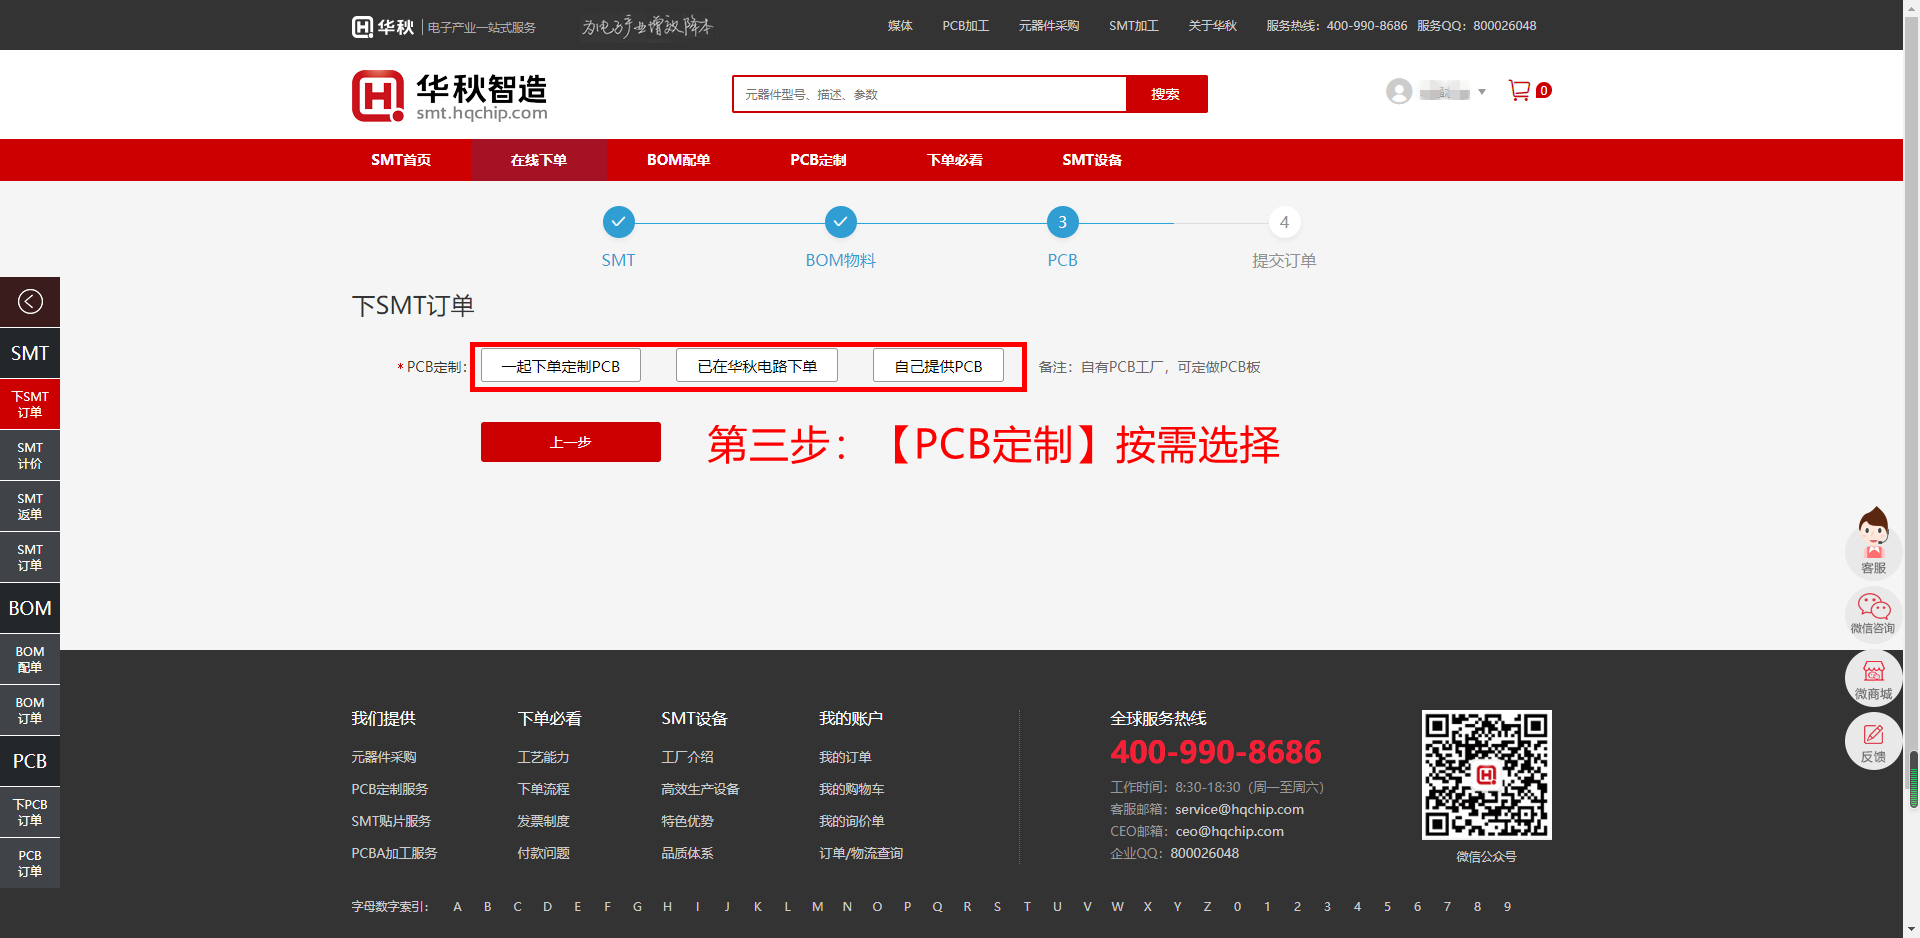Switch to the SMT设备 navigation tab

(1091, 160)
